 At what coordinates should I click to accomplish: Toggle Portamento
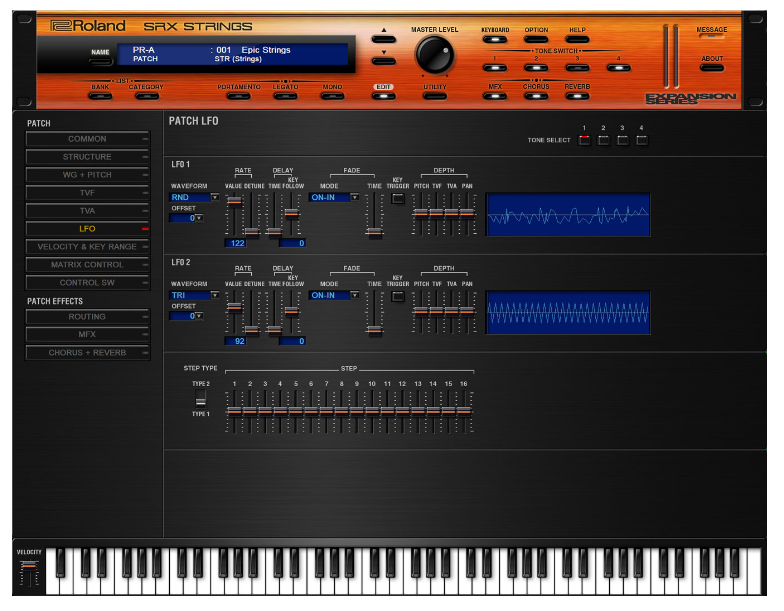(x=238, y=96)
